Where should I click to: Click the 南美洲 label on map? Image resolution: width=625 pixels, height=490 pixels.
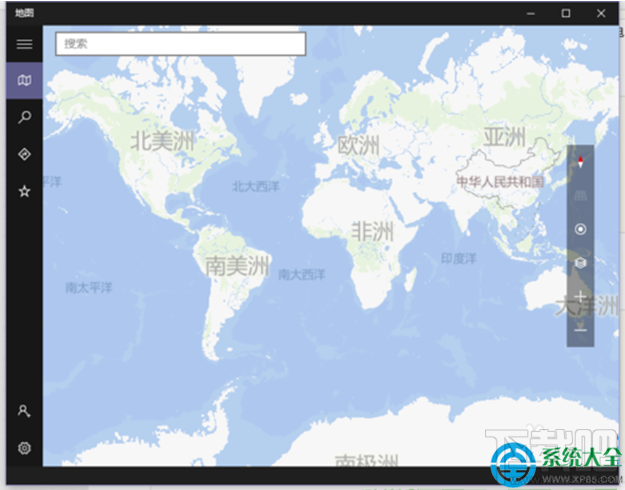[237, 266]
